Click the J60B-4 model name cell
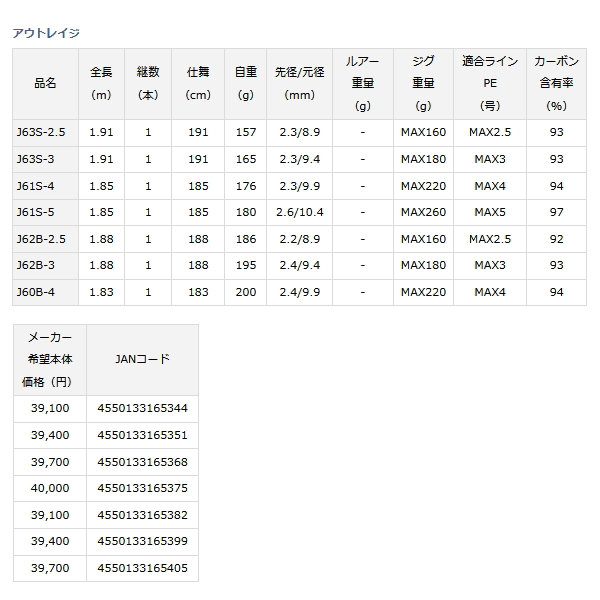 [x=46, y=292]
